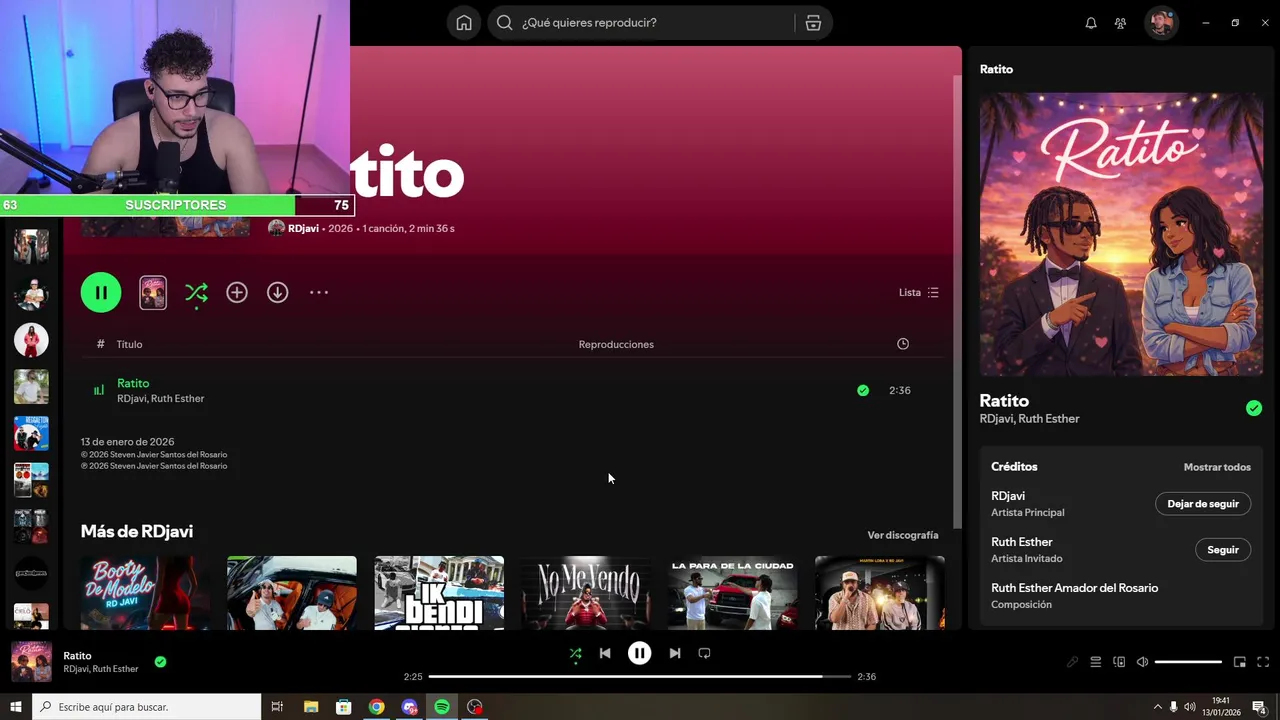The height and width of the screenshot is (720, 1280).
Task: Download the Ratito album
Action: pos(277,292)
